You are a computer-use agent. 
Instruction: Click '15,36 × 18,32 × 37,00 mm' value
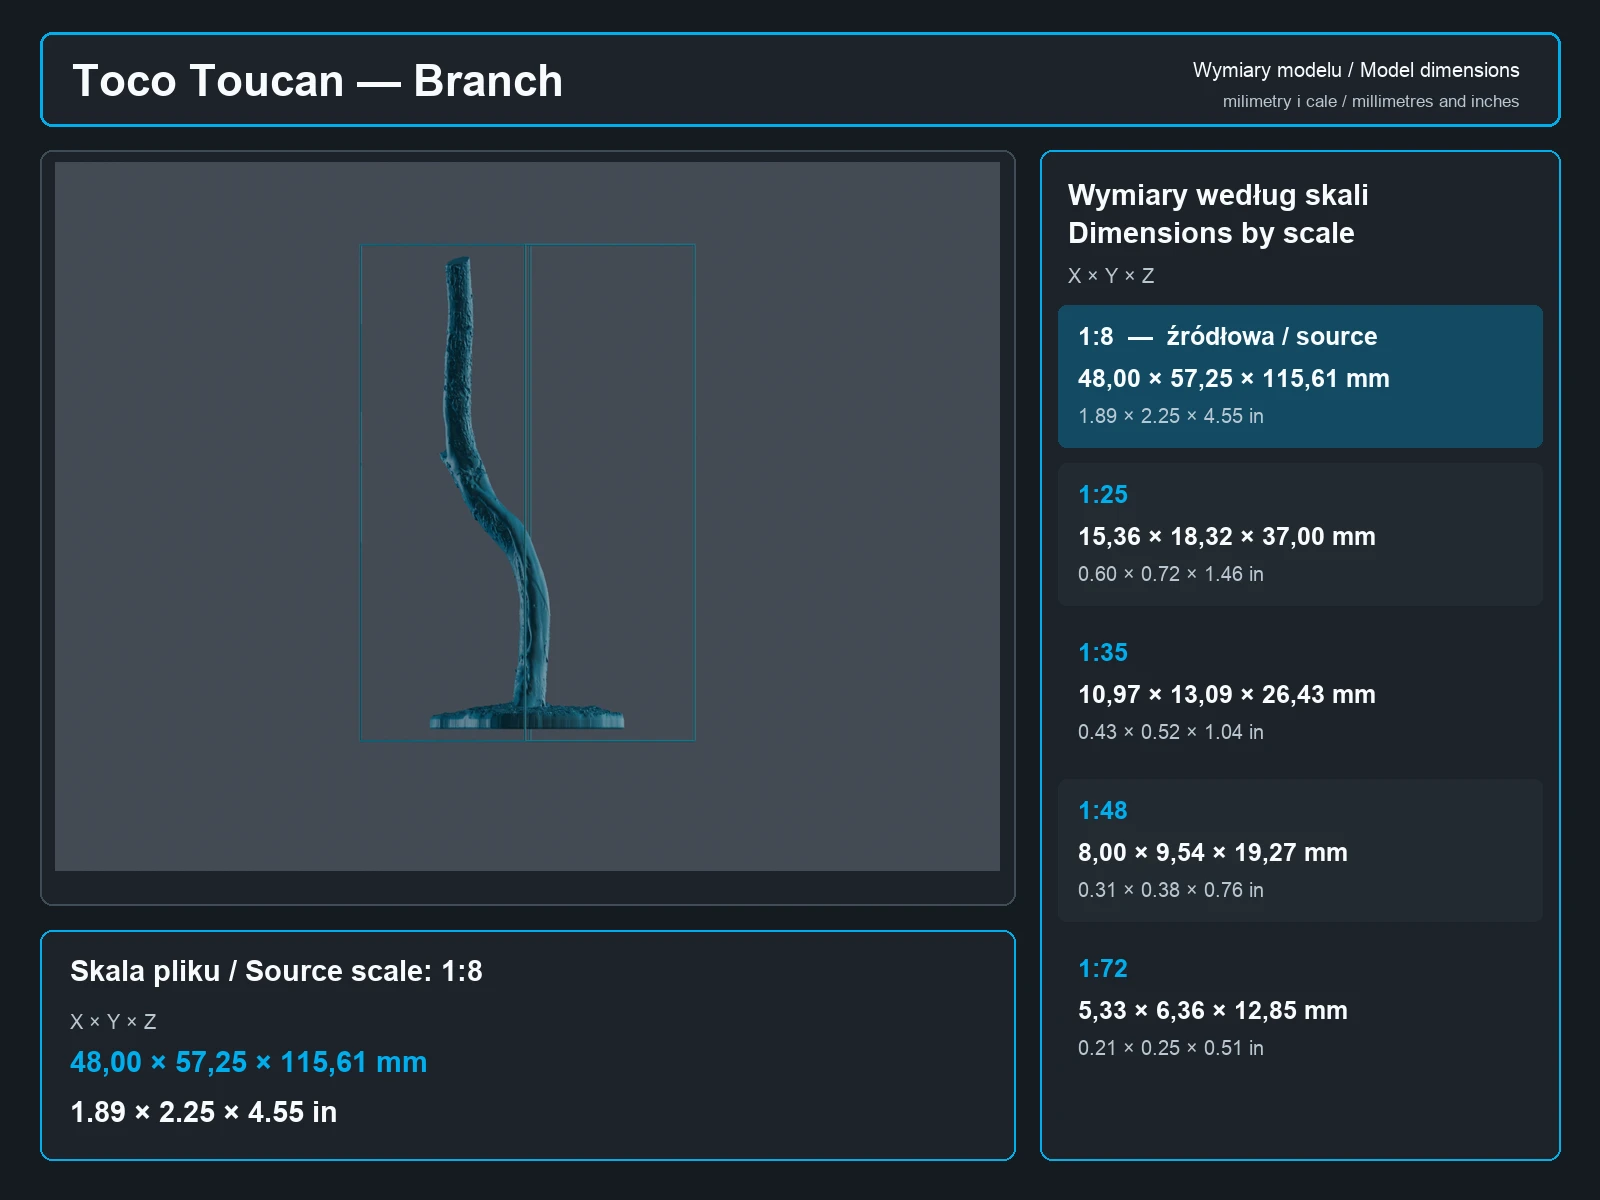(x=1226, y=537)
